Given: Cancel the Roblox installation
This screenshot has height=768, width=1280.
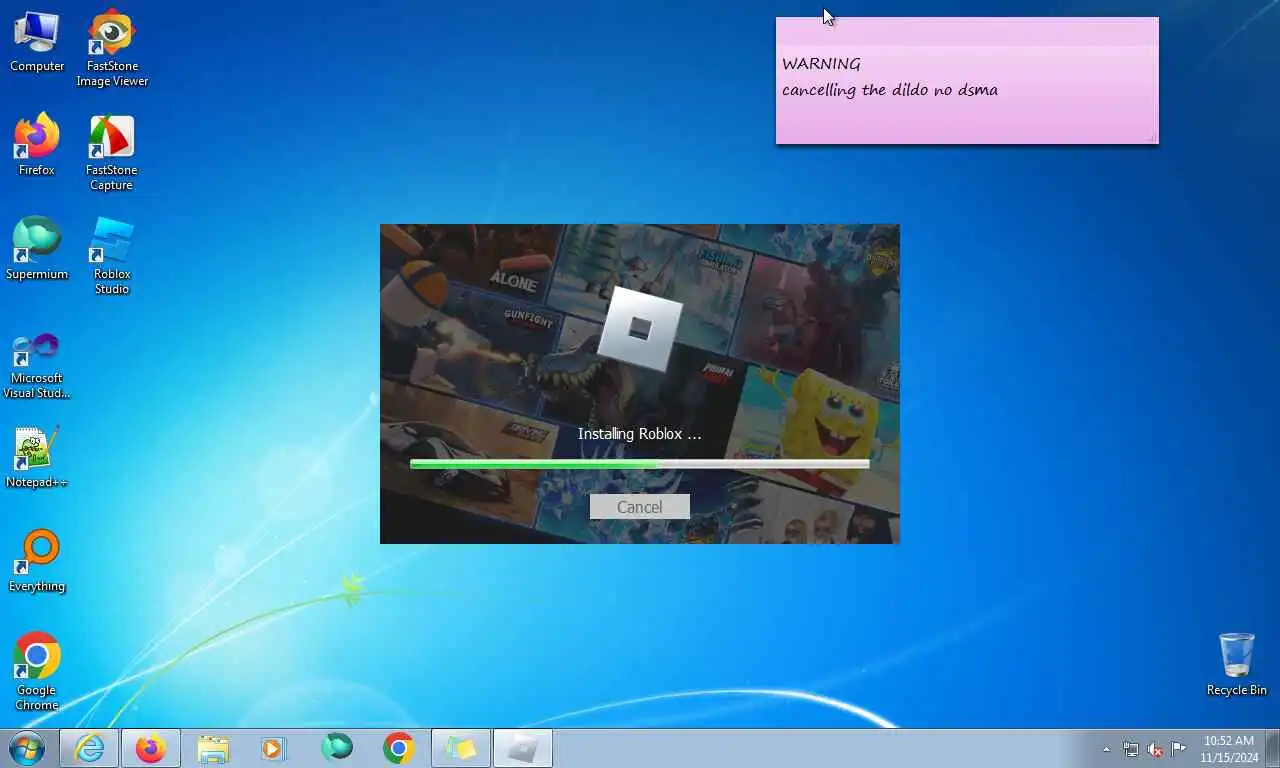Looking at the screenshot, I should pyautogui.click(x=640, y=507).
